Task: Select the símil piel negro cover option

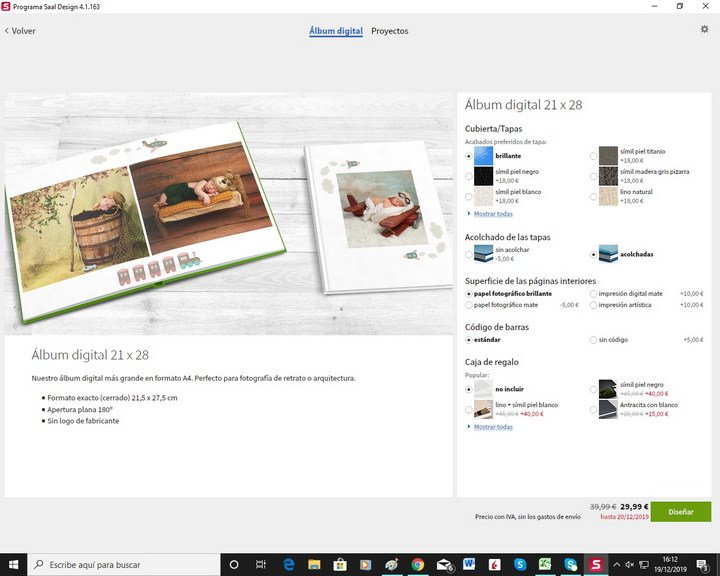Action: click(470, 176)
